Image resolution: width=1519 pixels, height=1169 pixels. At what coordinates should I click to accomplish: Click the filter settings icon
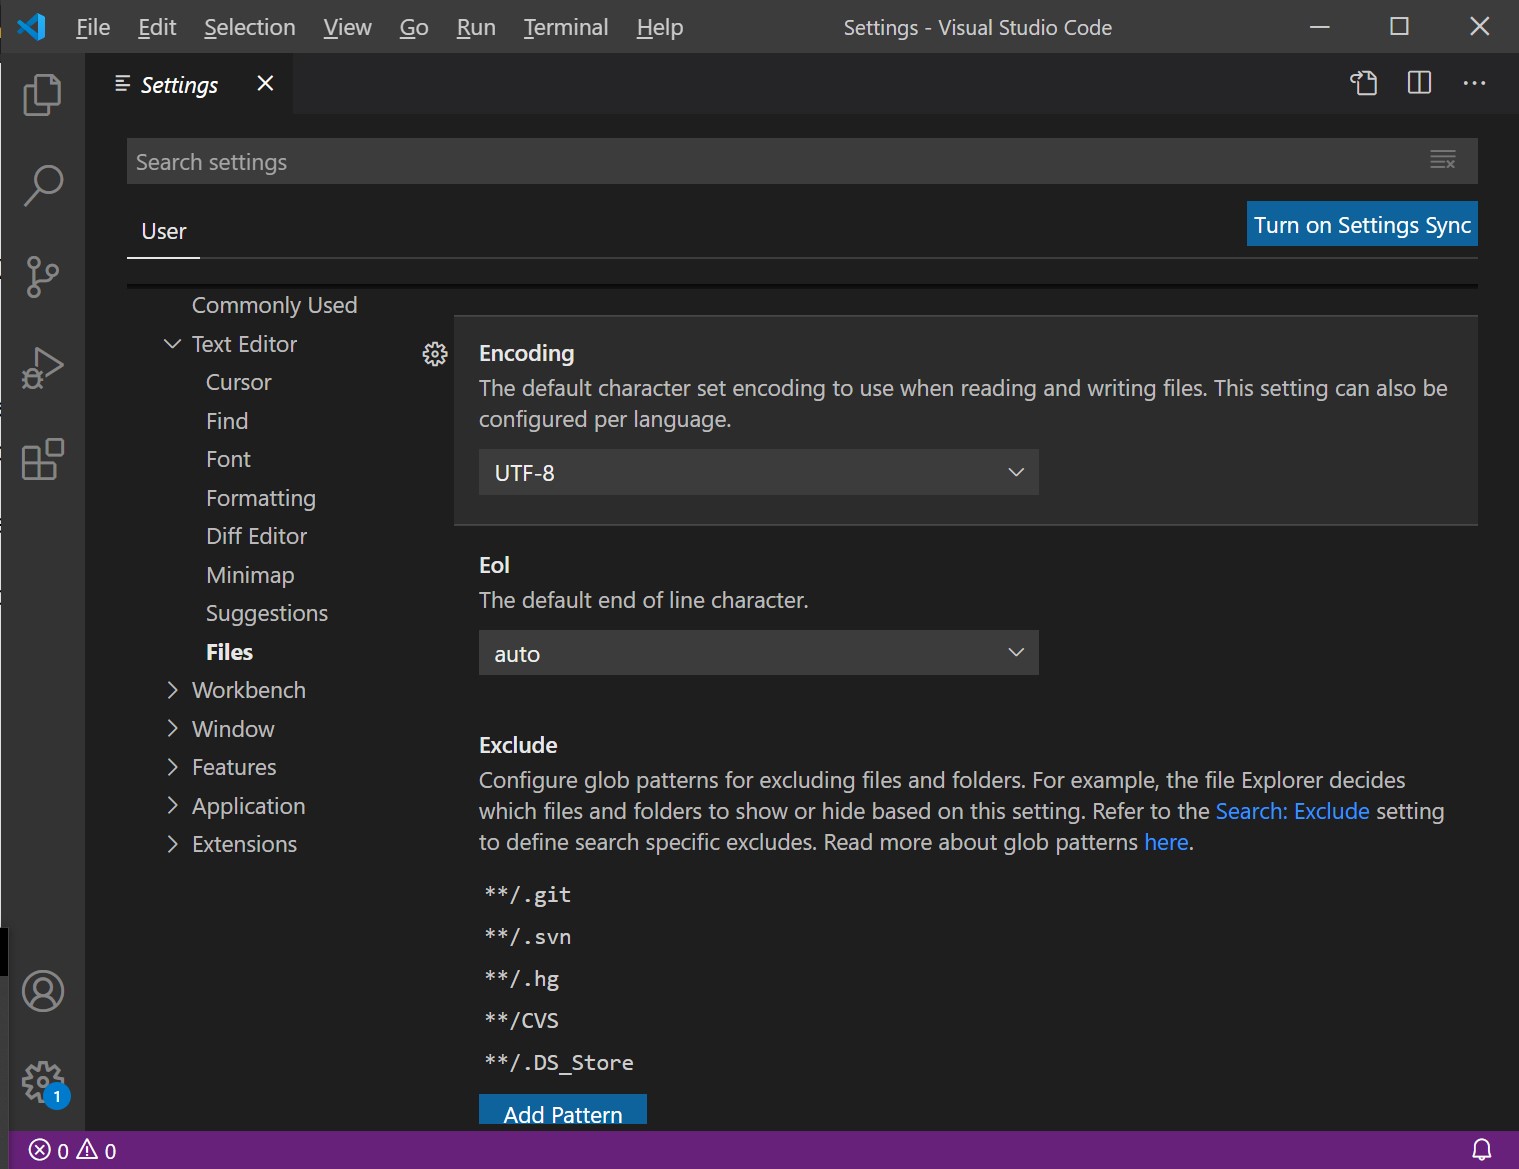pyautogui.click(x=1443, y=160)
